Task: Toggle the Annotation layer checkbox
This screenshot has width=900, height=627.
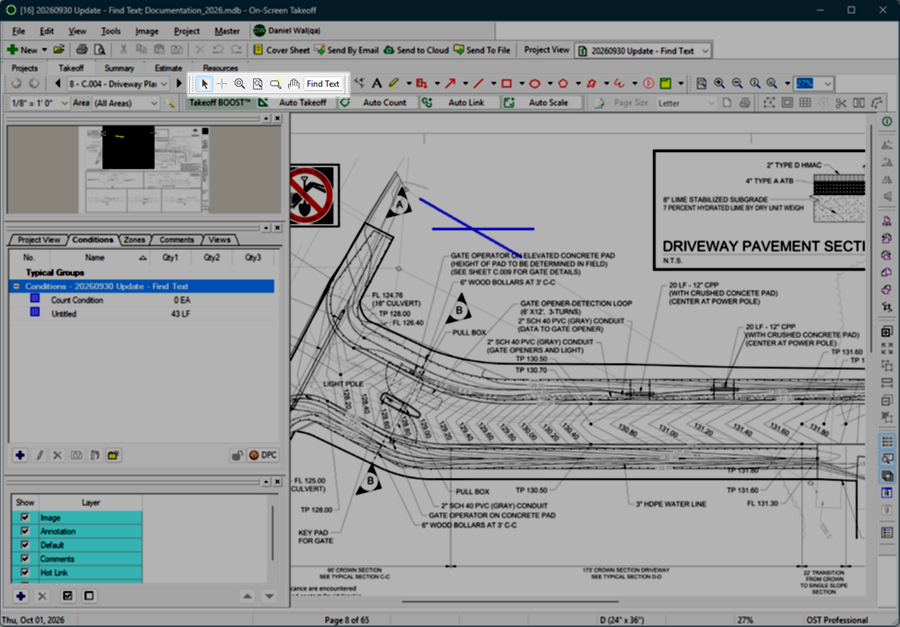Action: 25,531
